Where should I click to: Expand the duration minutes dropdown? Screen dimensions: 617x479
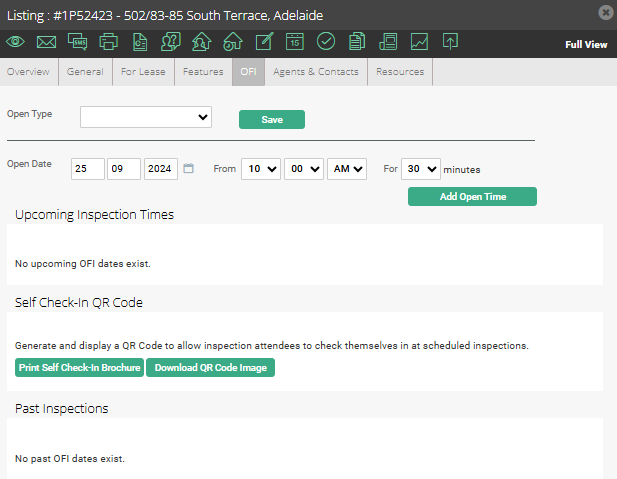click(x=420, y=169)
